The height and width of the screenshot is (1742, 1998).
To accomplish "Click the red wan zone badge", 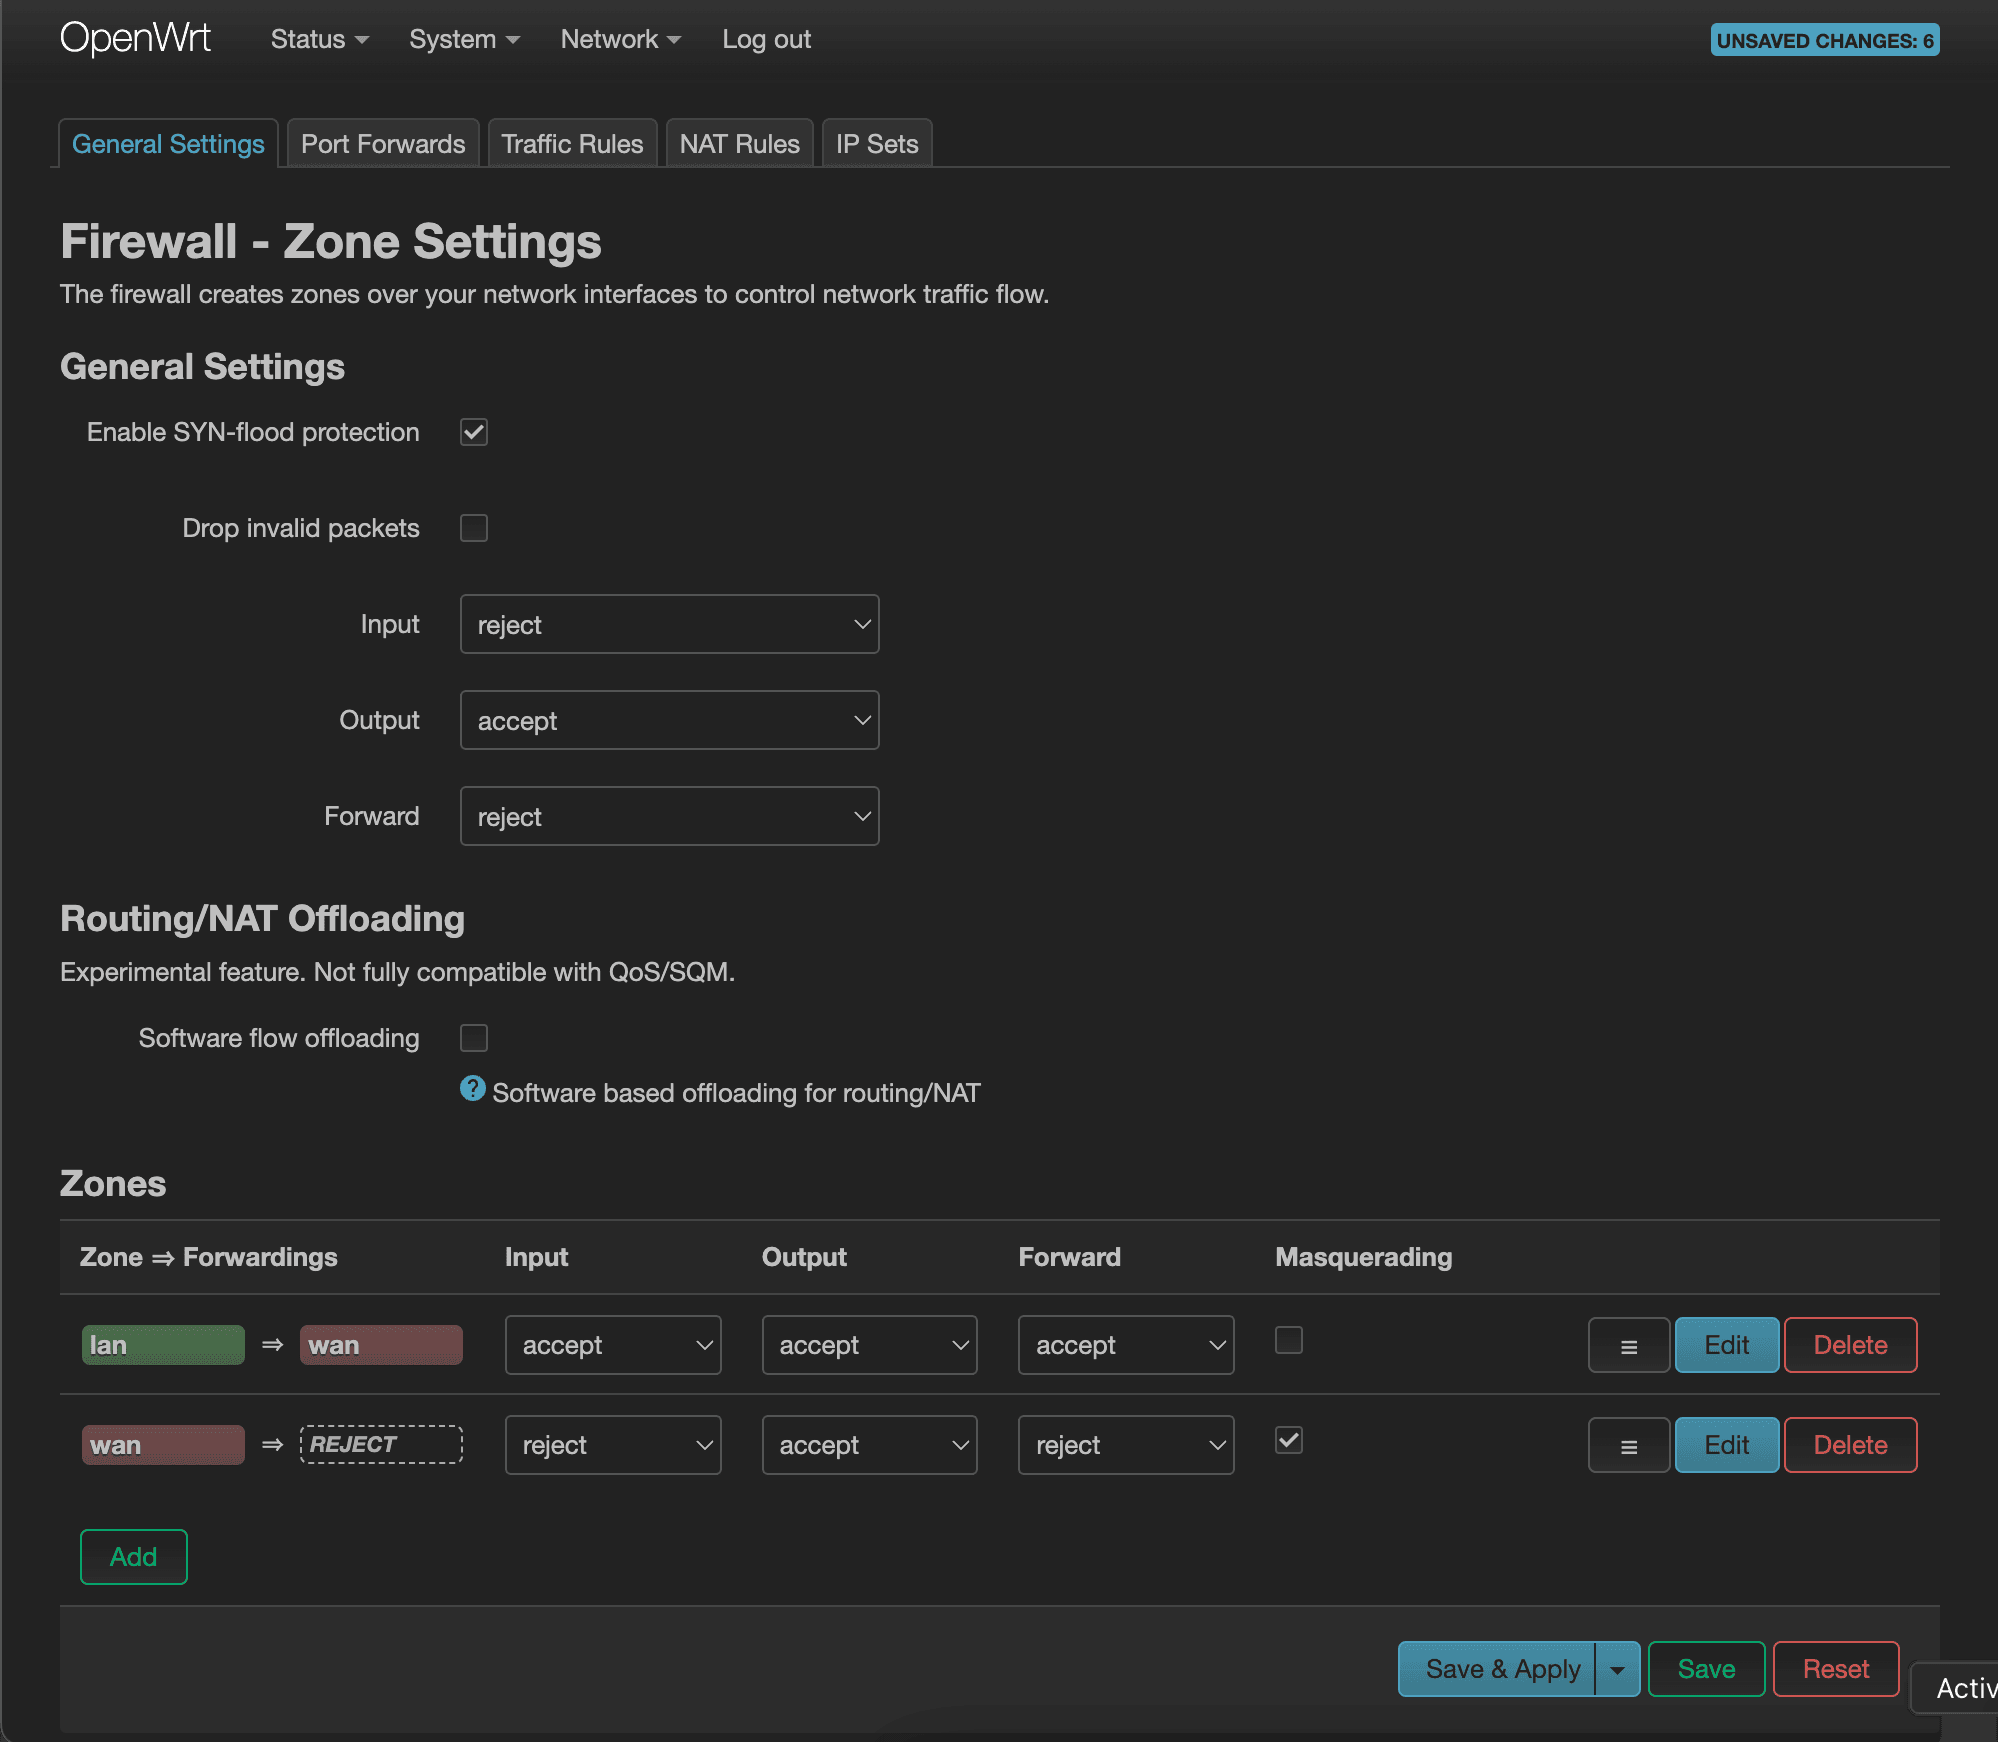I will click(163, 1445).
